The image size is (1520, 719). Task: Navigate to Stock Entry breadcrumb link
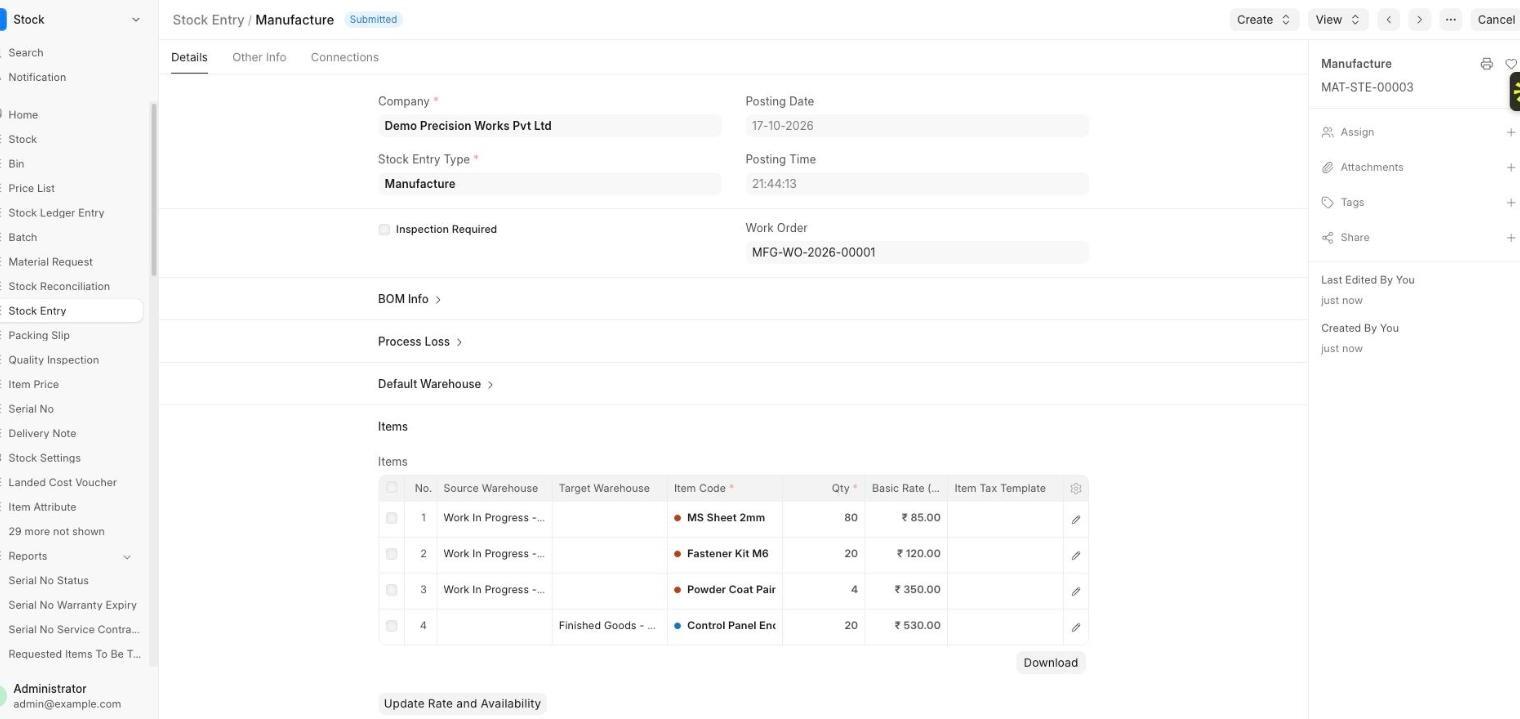[x=208, y=20]
